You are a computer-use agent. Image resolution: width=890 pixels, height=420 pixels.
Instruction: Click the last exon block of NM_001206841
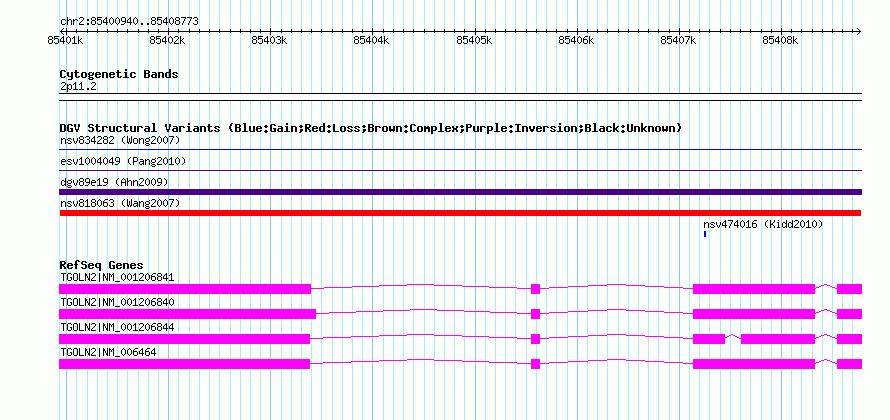click(x=850, y=289)
